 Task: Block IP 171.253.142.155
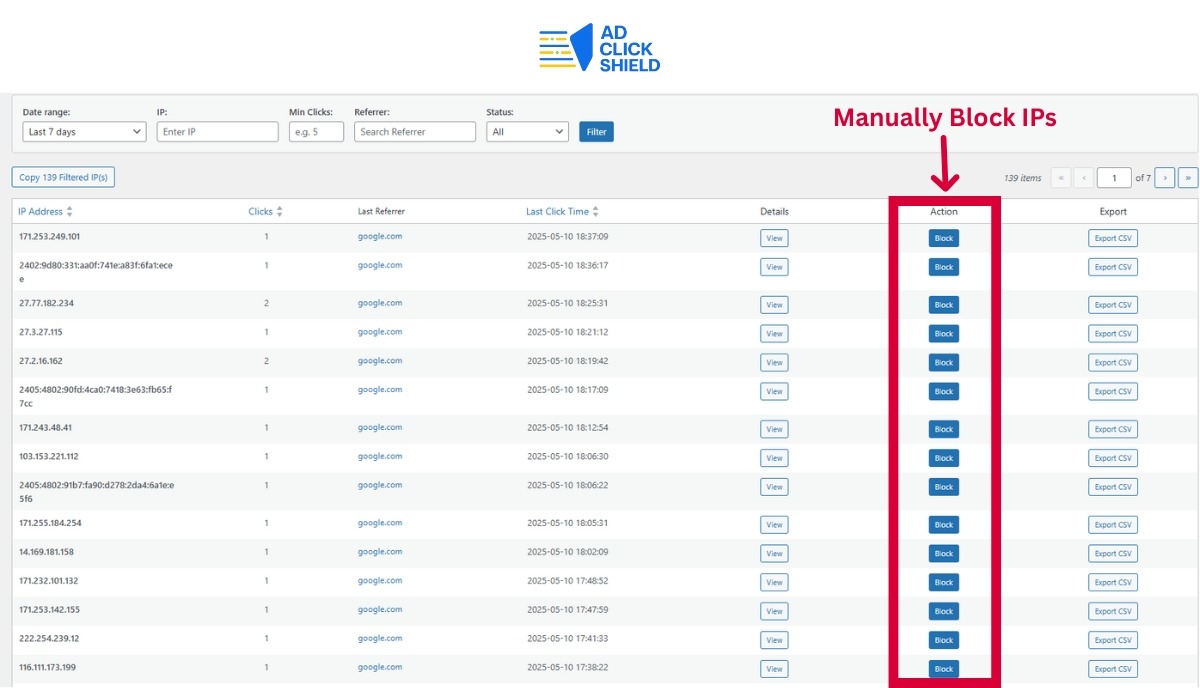pos(943,611)
